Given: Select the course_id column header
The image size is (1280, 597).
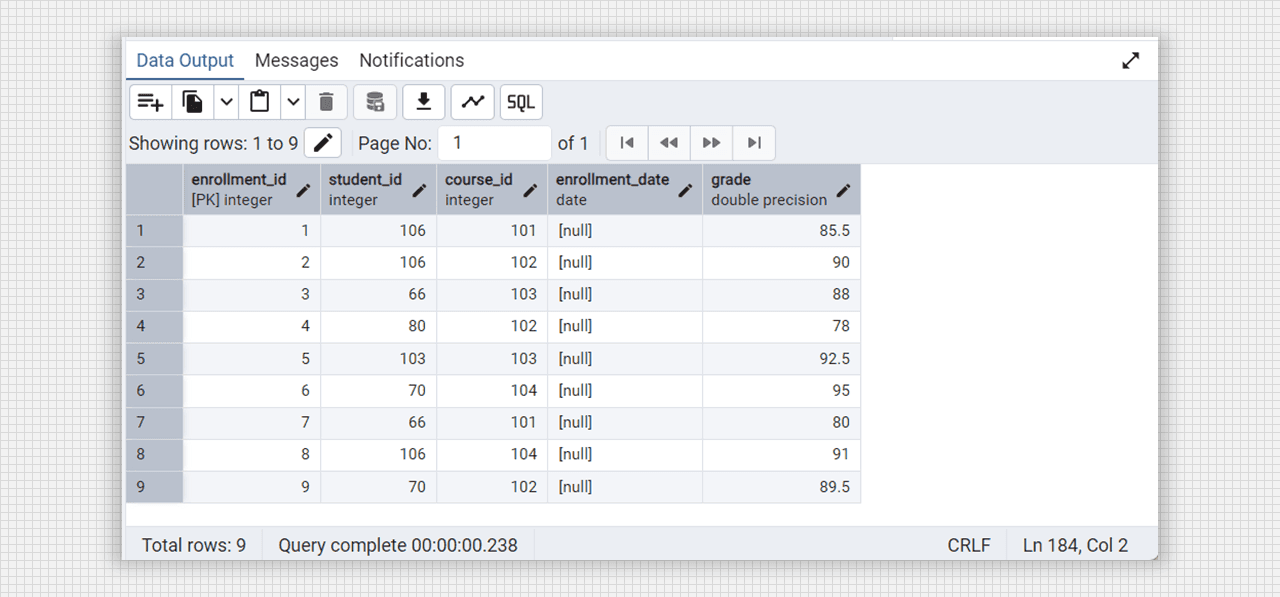Looking at the screenshot, I should (492, 190).
